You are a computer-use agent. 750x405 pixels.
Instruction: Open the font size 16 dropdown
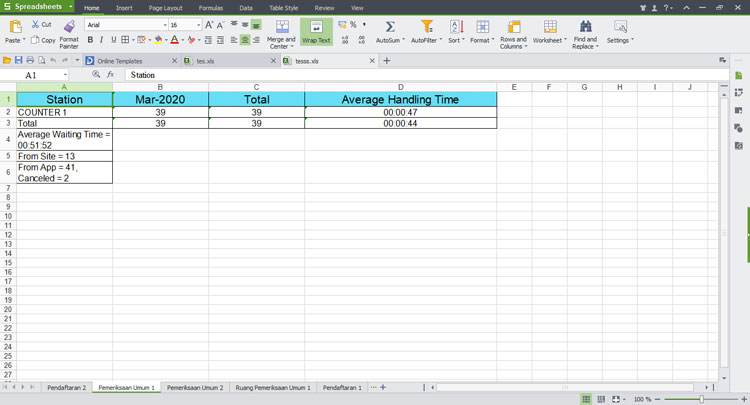click(197, 25)
